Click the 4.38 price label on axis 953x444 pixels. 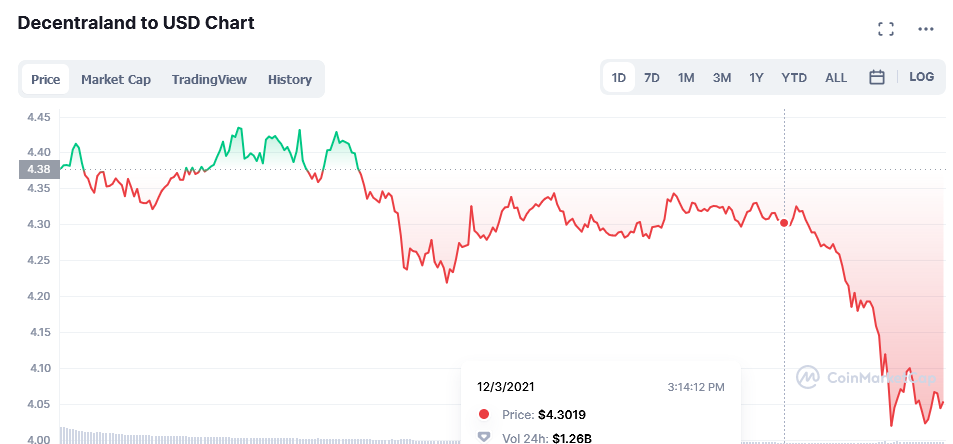pos(40,169)
